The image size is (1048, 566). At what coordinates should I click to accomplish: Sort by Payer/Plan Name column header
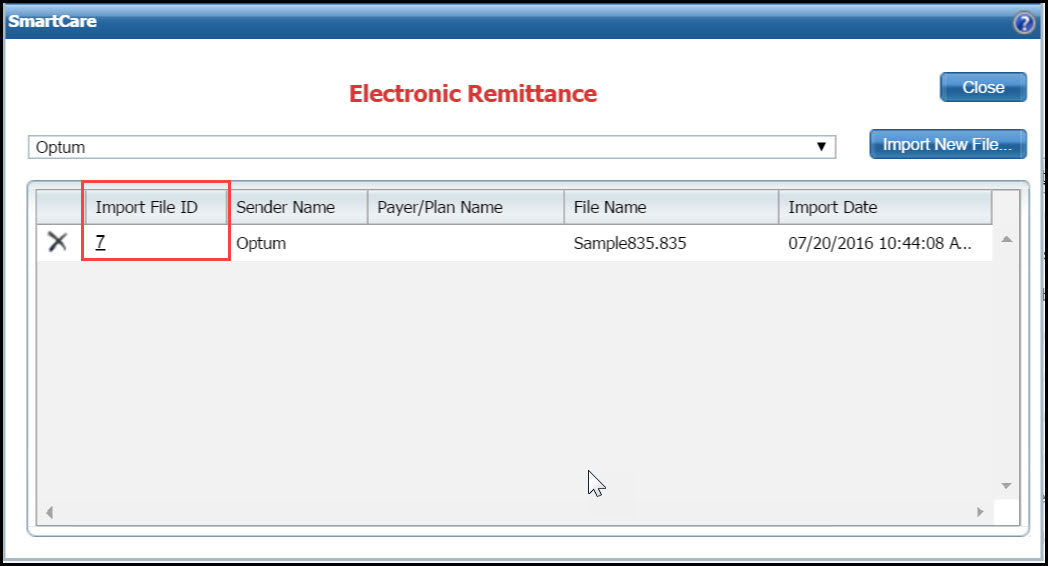pyautogui.click(x=466, y=207)
